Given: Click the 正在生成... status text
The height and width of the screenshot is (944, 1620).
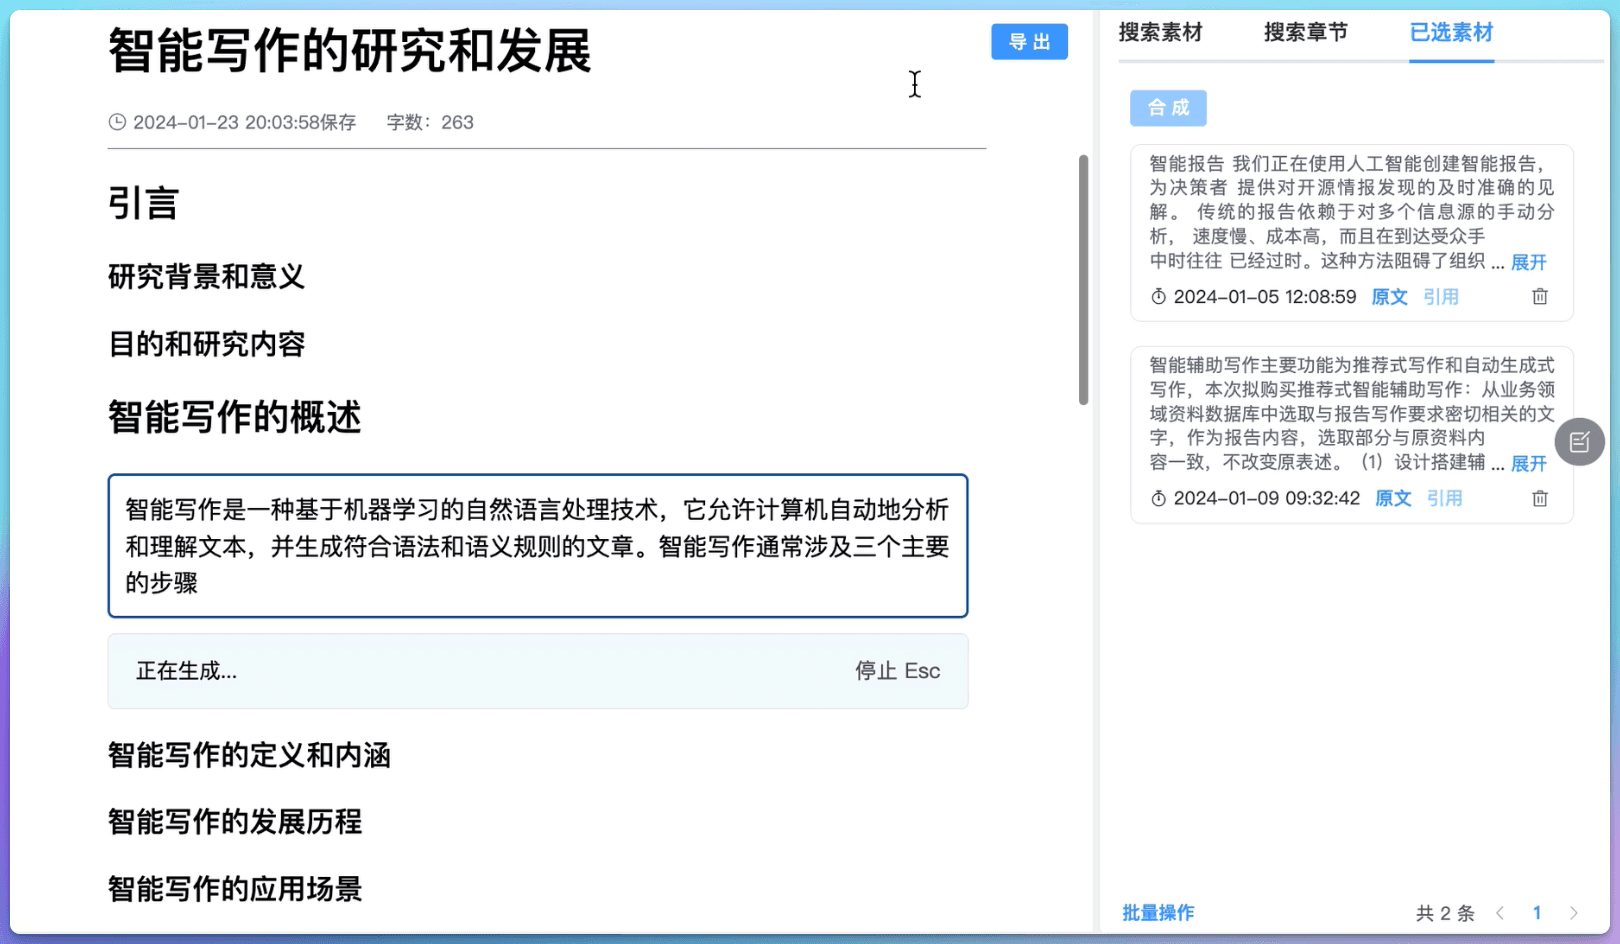Looking at the screenshot, I should click(x=187, y=671).
